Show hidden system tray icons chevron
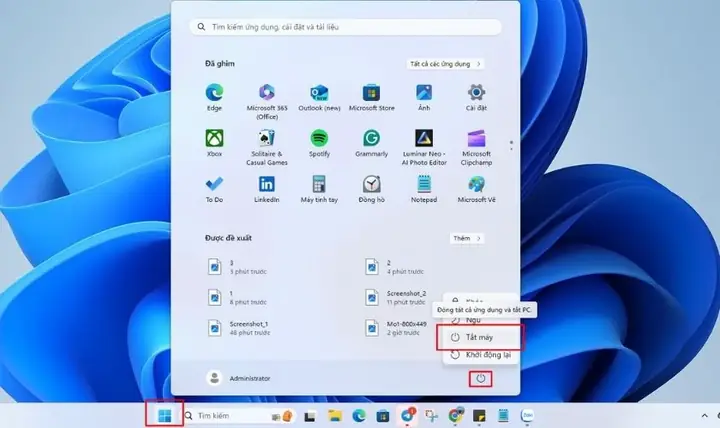Screen dimensions: 720x428 pos(704,416)
